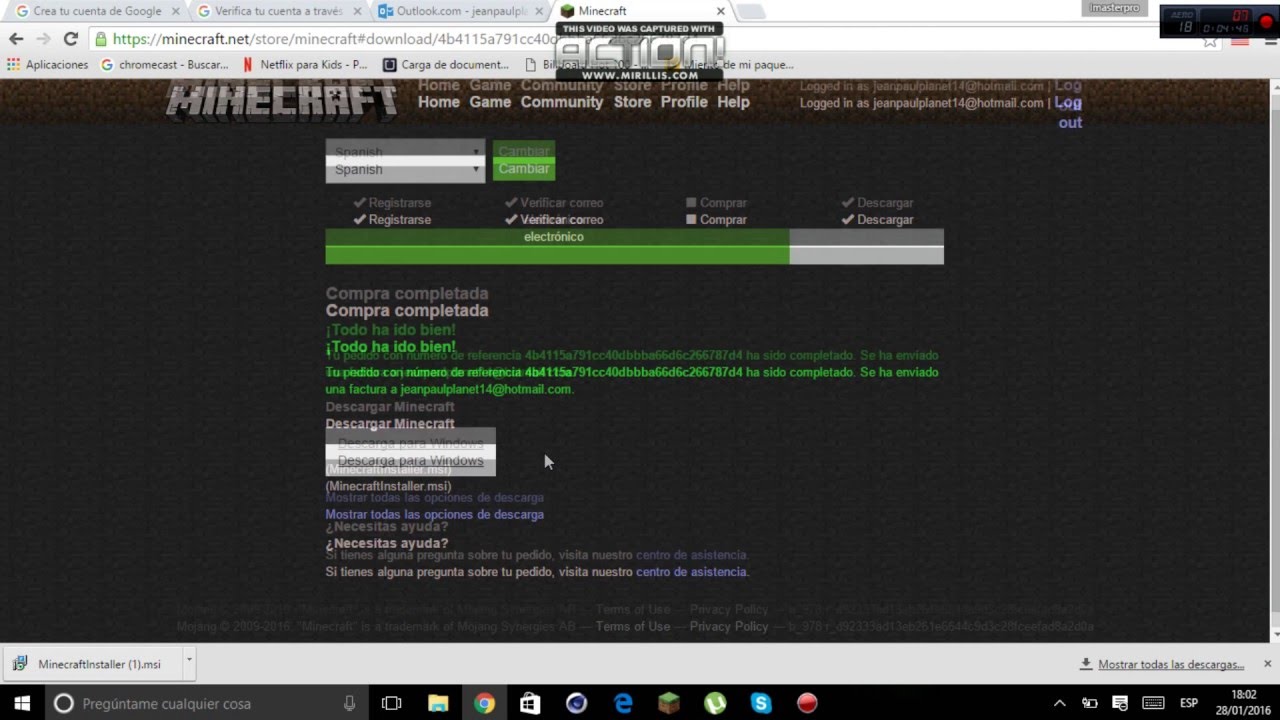Reload the Minecraft store page
The image size is (1280, 720).
(70, 39)
